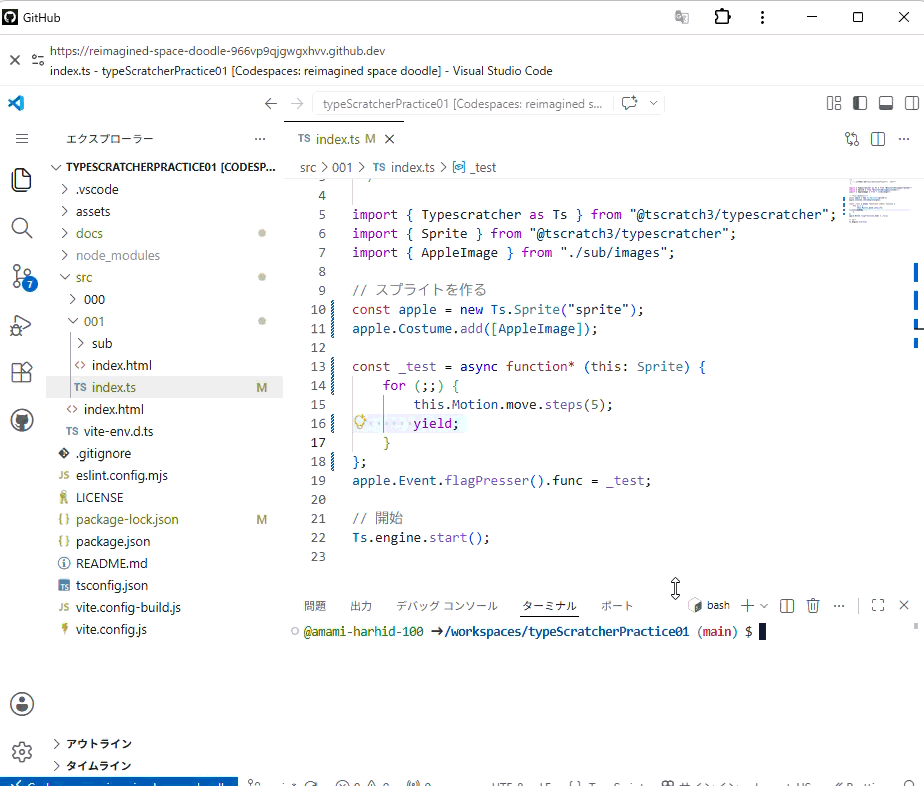Open the Run and Debug view
Viewport: 924px width, 786px height.
(x=21, y=325)
